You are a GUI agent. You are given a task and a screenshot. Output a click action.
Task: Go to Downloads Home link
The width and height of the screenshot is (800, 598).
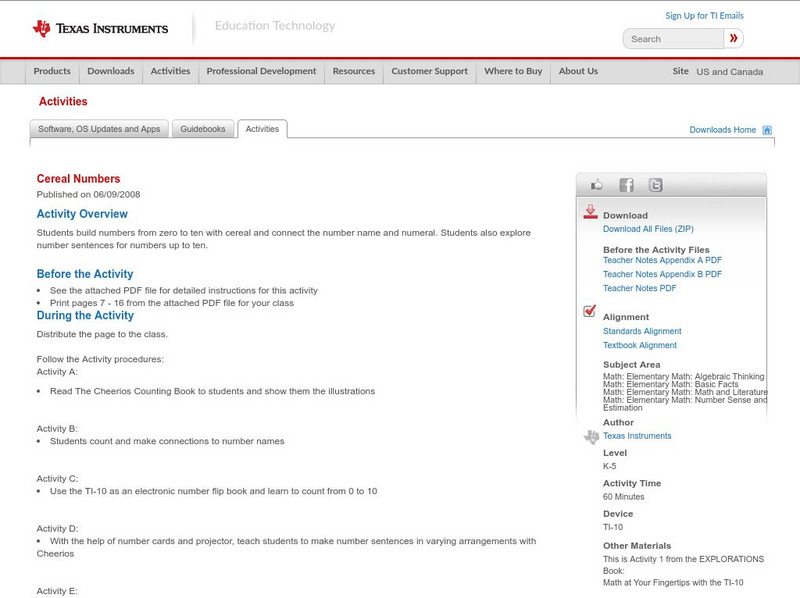722,130
